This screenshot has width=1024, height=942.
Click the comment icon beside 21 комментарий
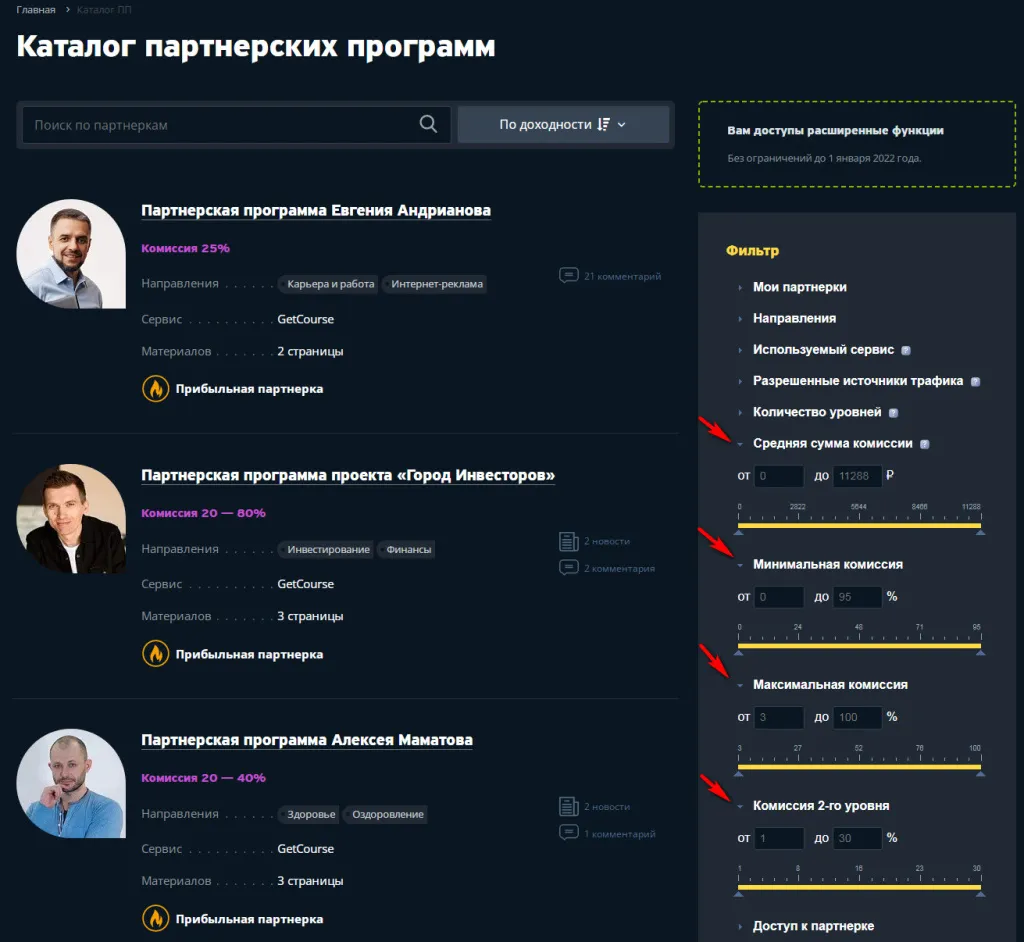tap(568, 276)
